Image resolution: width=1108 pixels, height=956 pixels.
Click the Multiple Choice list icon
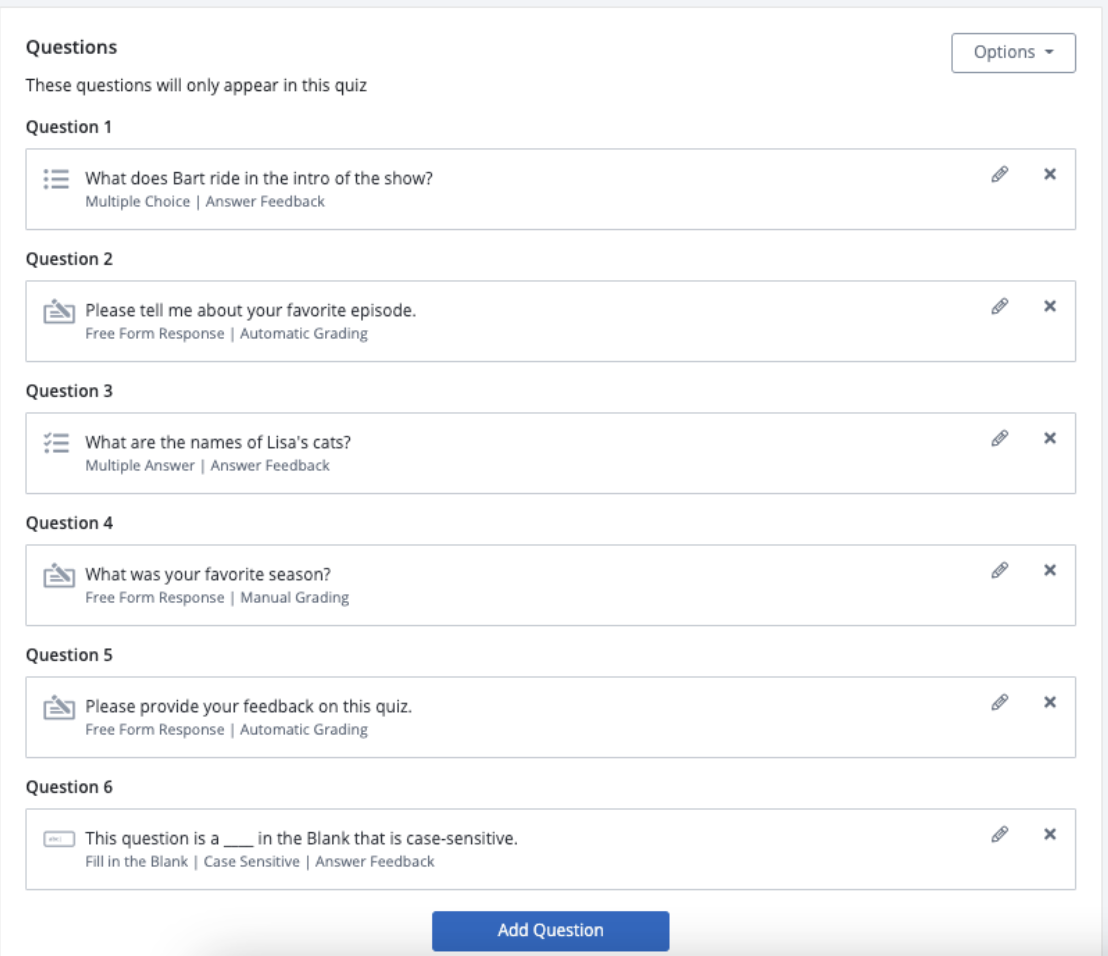57,179
